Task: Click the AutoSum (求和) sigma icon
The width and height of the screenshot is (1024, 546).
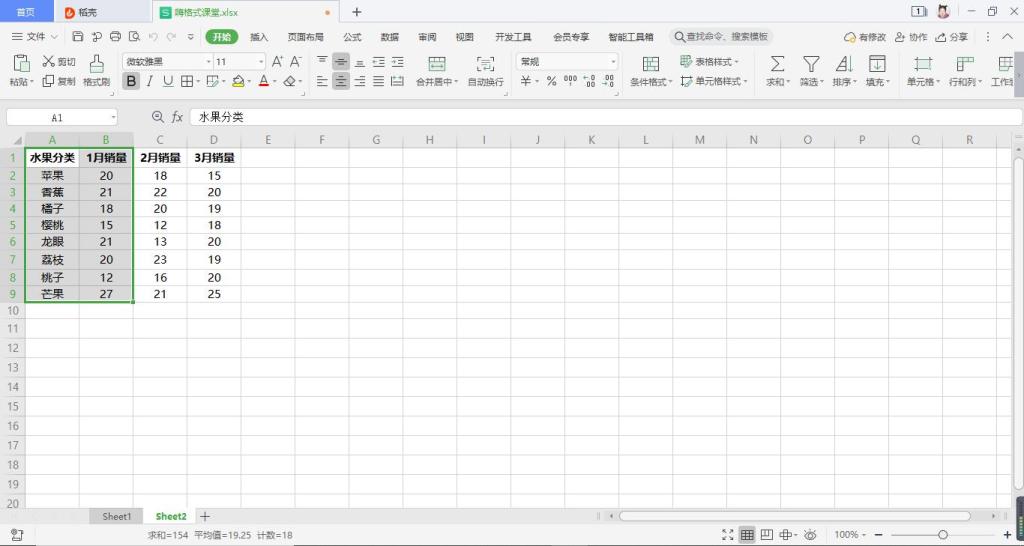Action: (x=777, y=64)
